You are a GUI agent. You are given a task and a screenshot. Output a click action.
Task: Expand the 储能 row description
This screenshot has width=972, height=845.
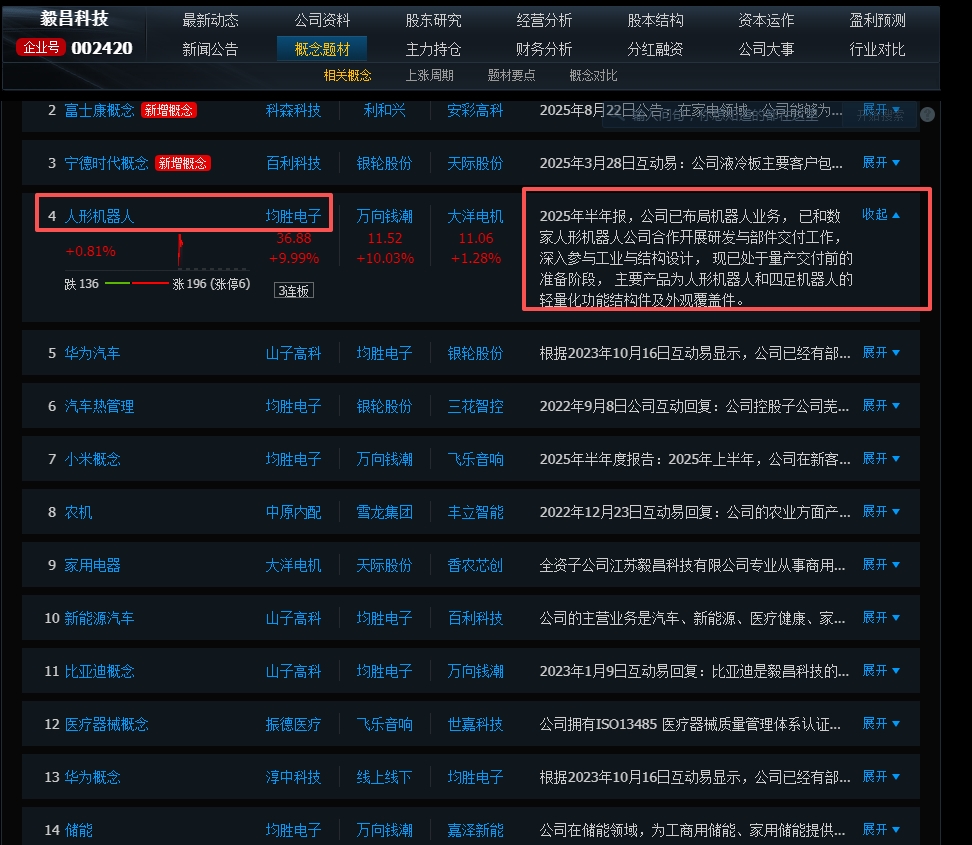point(881,830)
